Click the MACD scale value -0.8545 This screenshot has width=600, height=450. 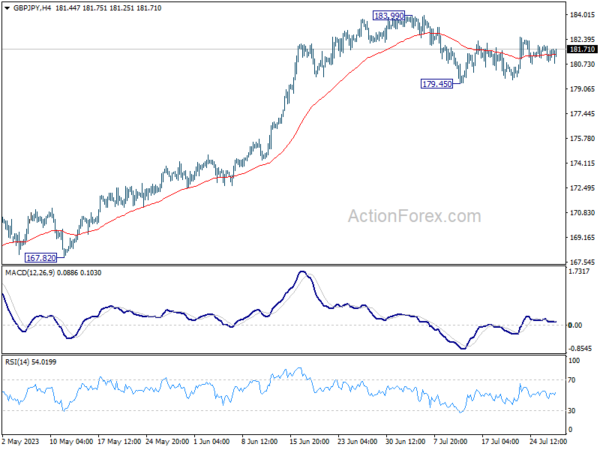click(x=580, y=348)
